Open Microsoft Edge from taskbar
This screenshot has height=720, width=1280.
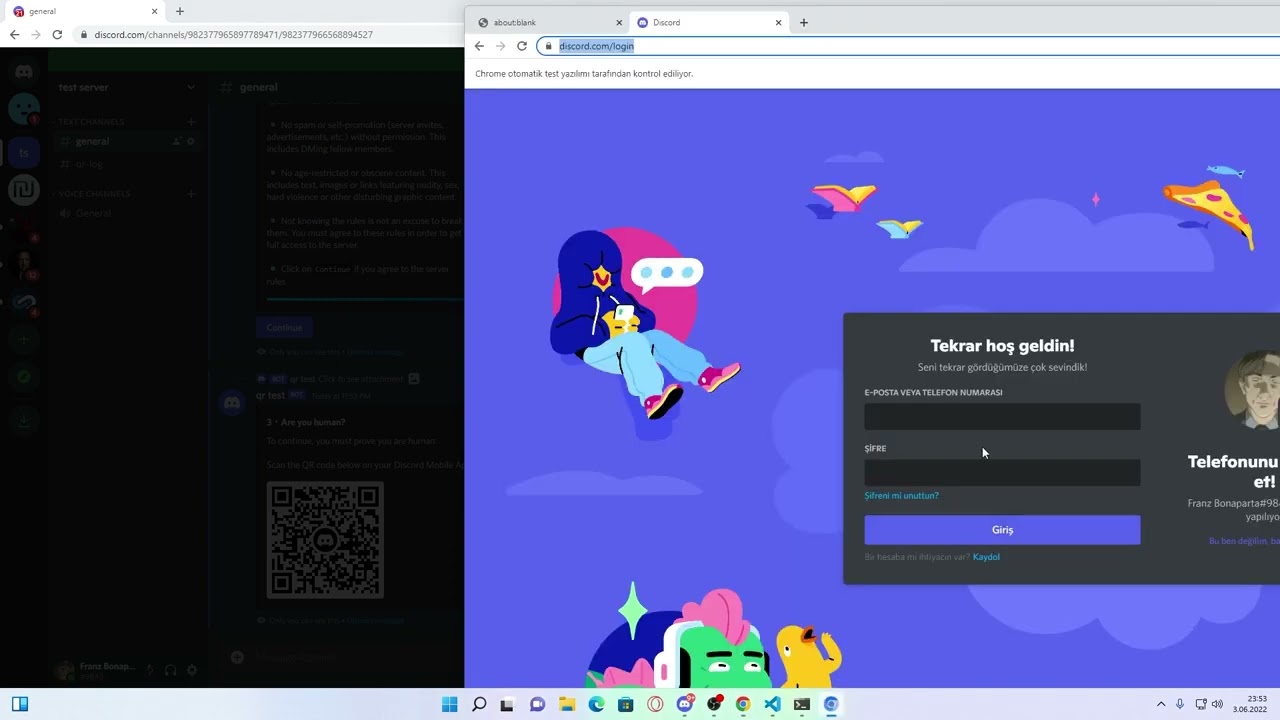point(596,704)
